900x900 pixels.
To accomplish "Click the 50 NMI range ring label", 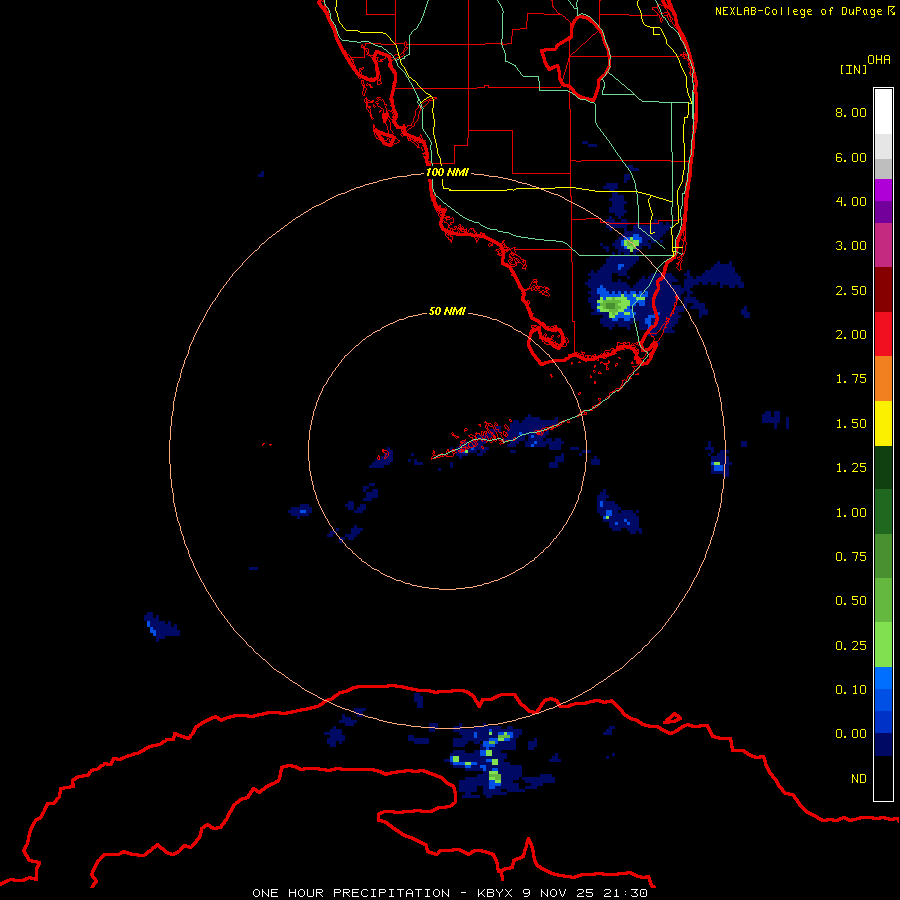I will 447,311.
